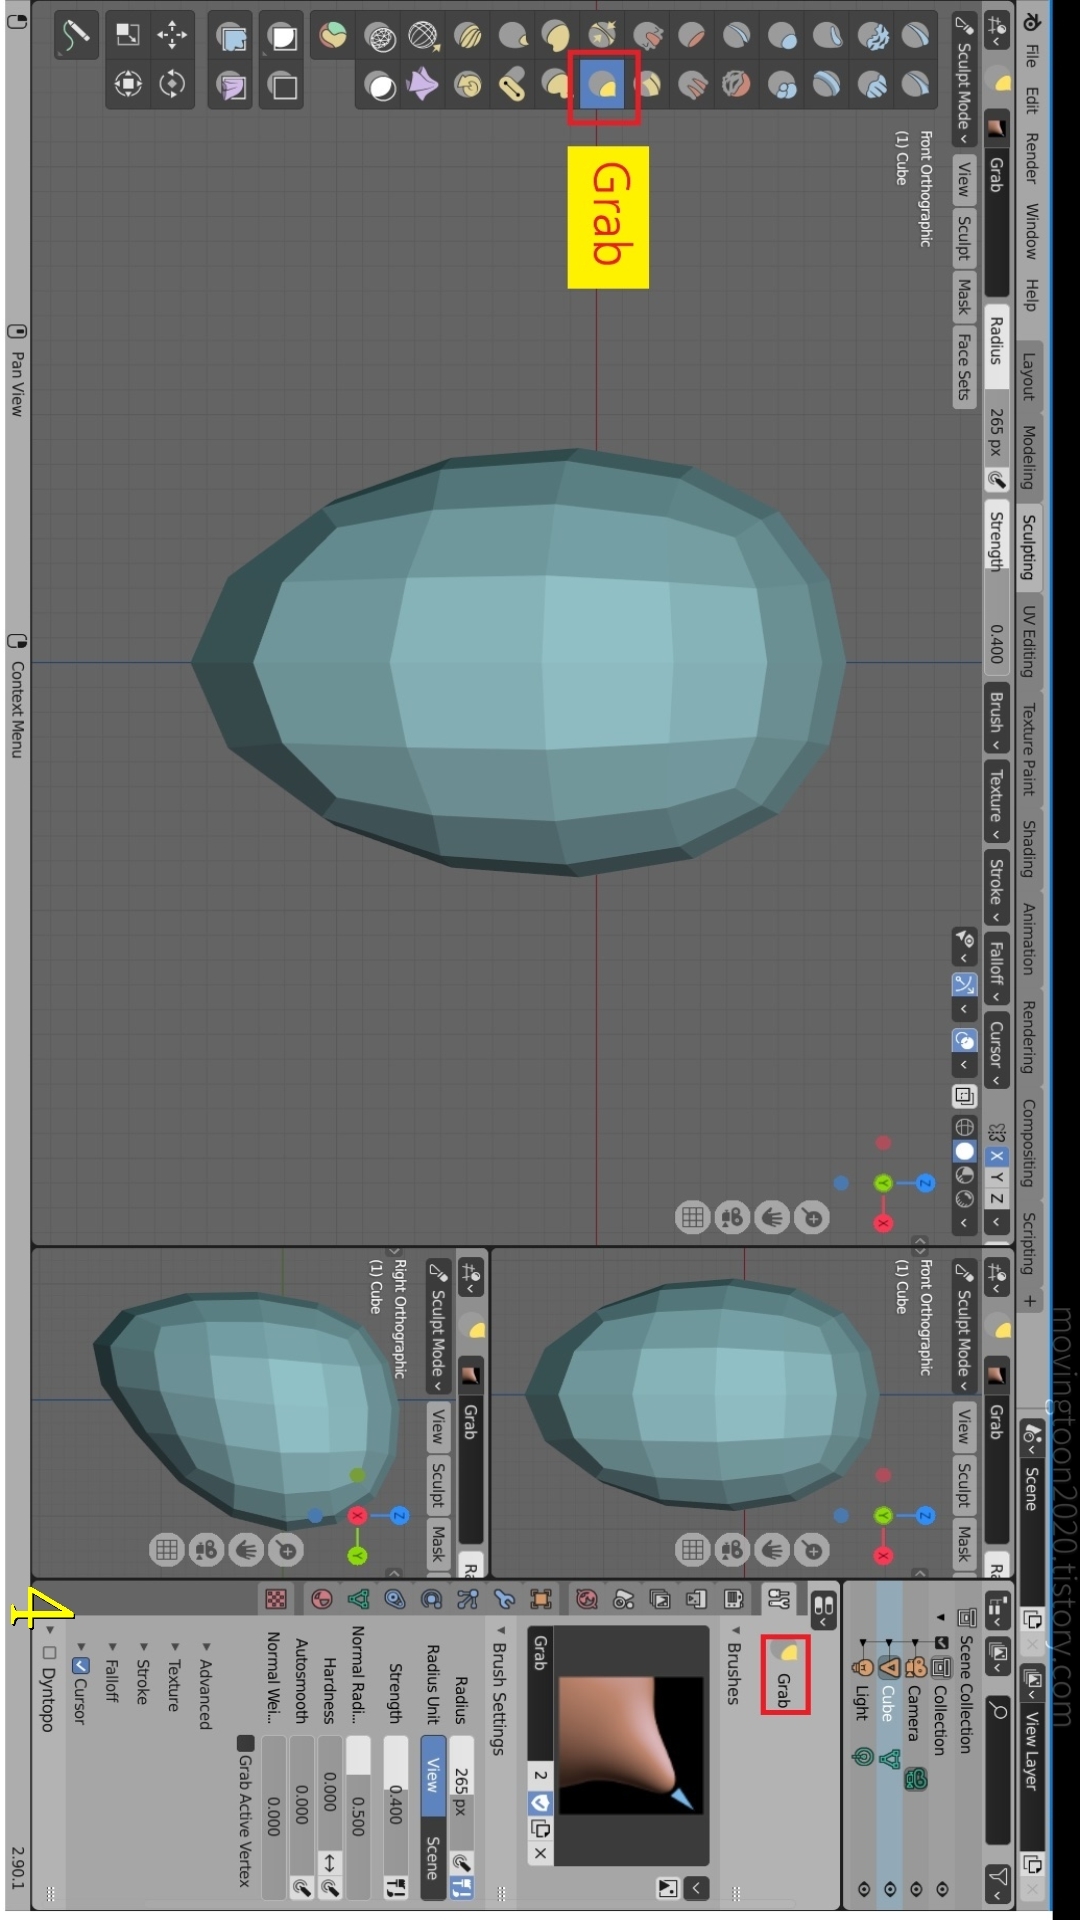Click the pan hand gizmo in main viewport

[772, 1217]
